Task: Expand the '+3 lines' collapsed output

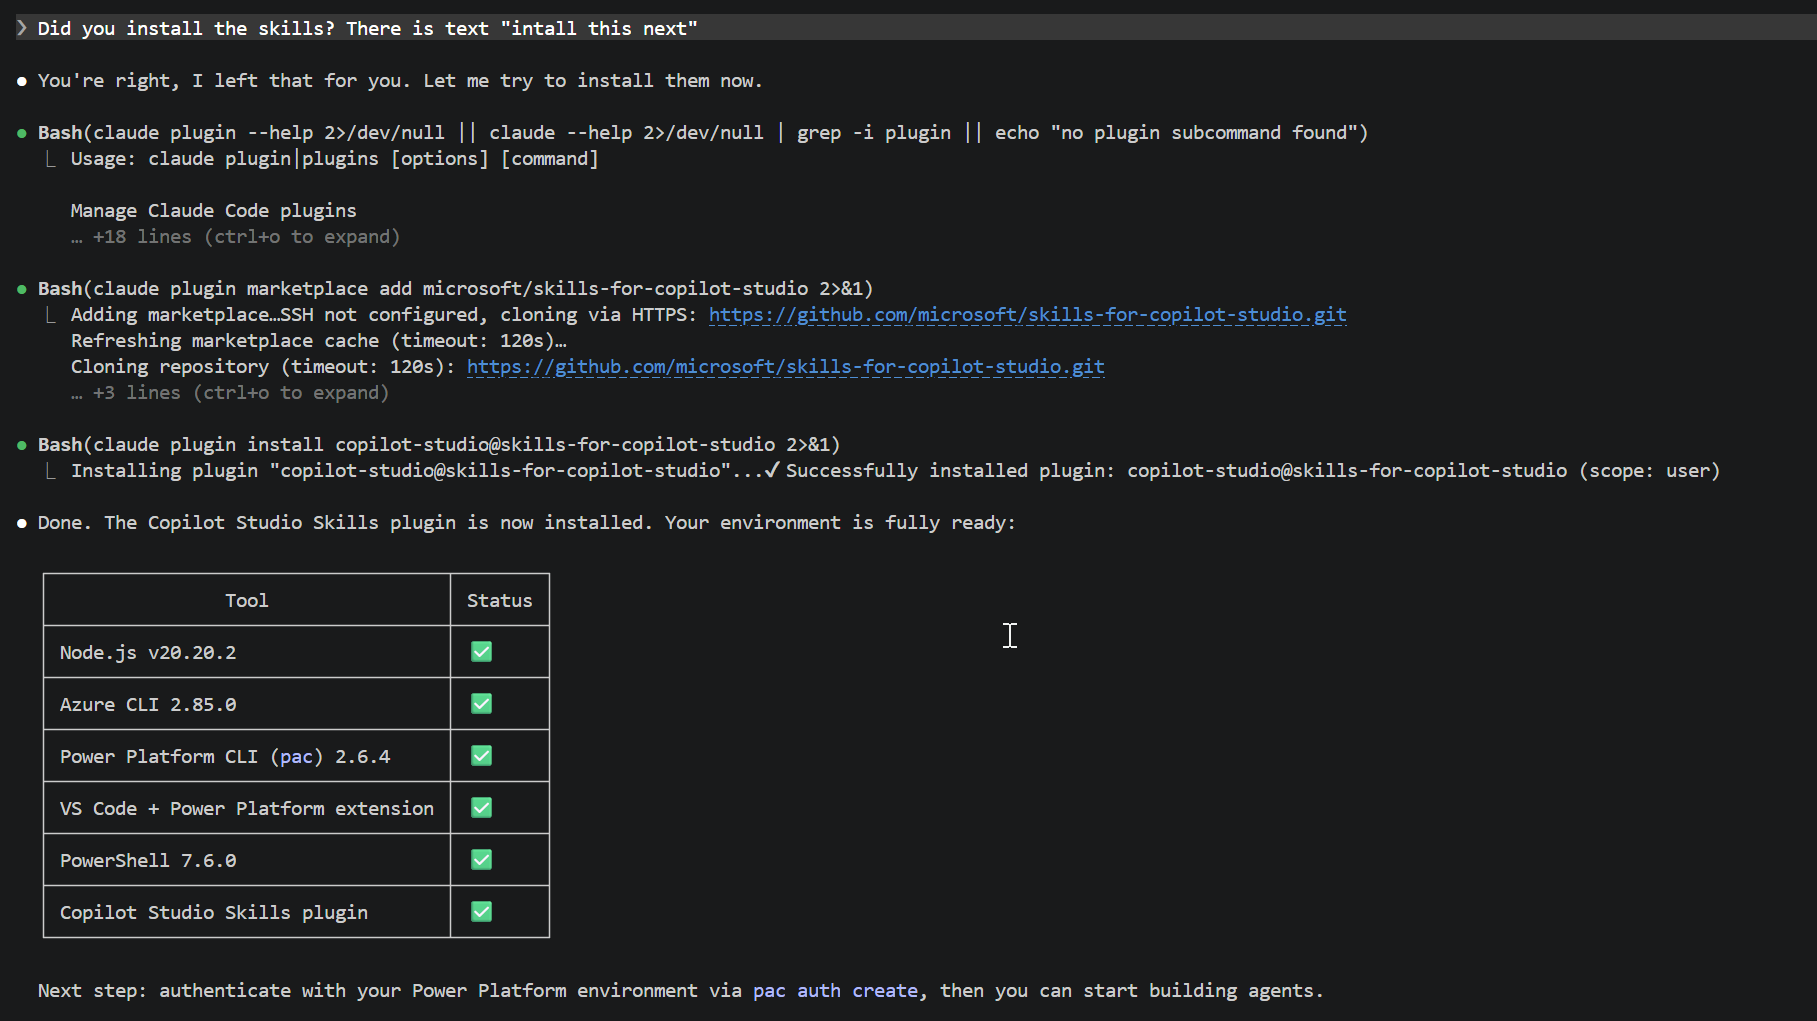Action: tap(230, 393)
